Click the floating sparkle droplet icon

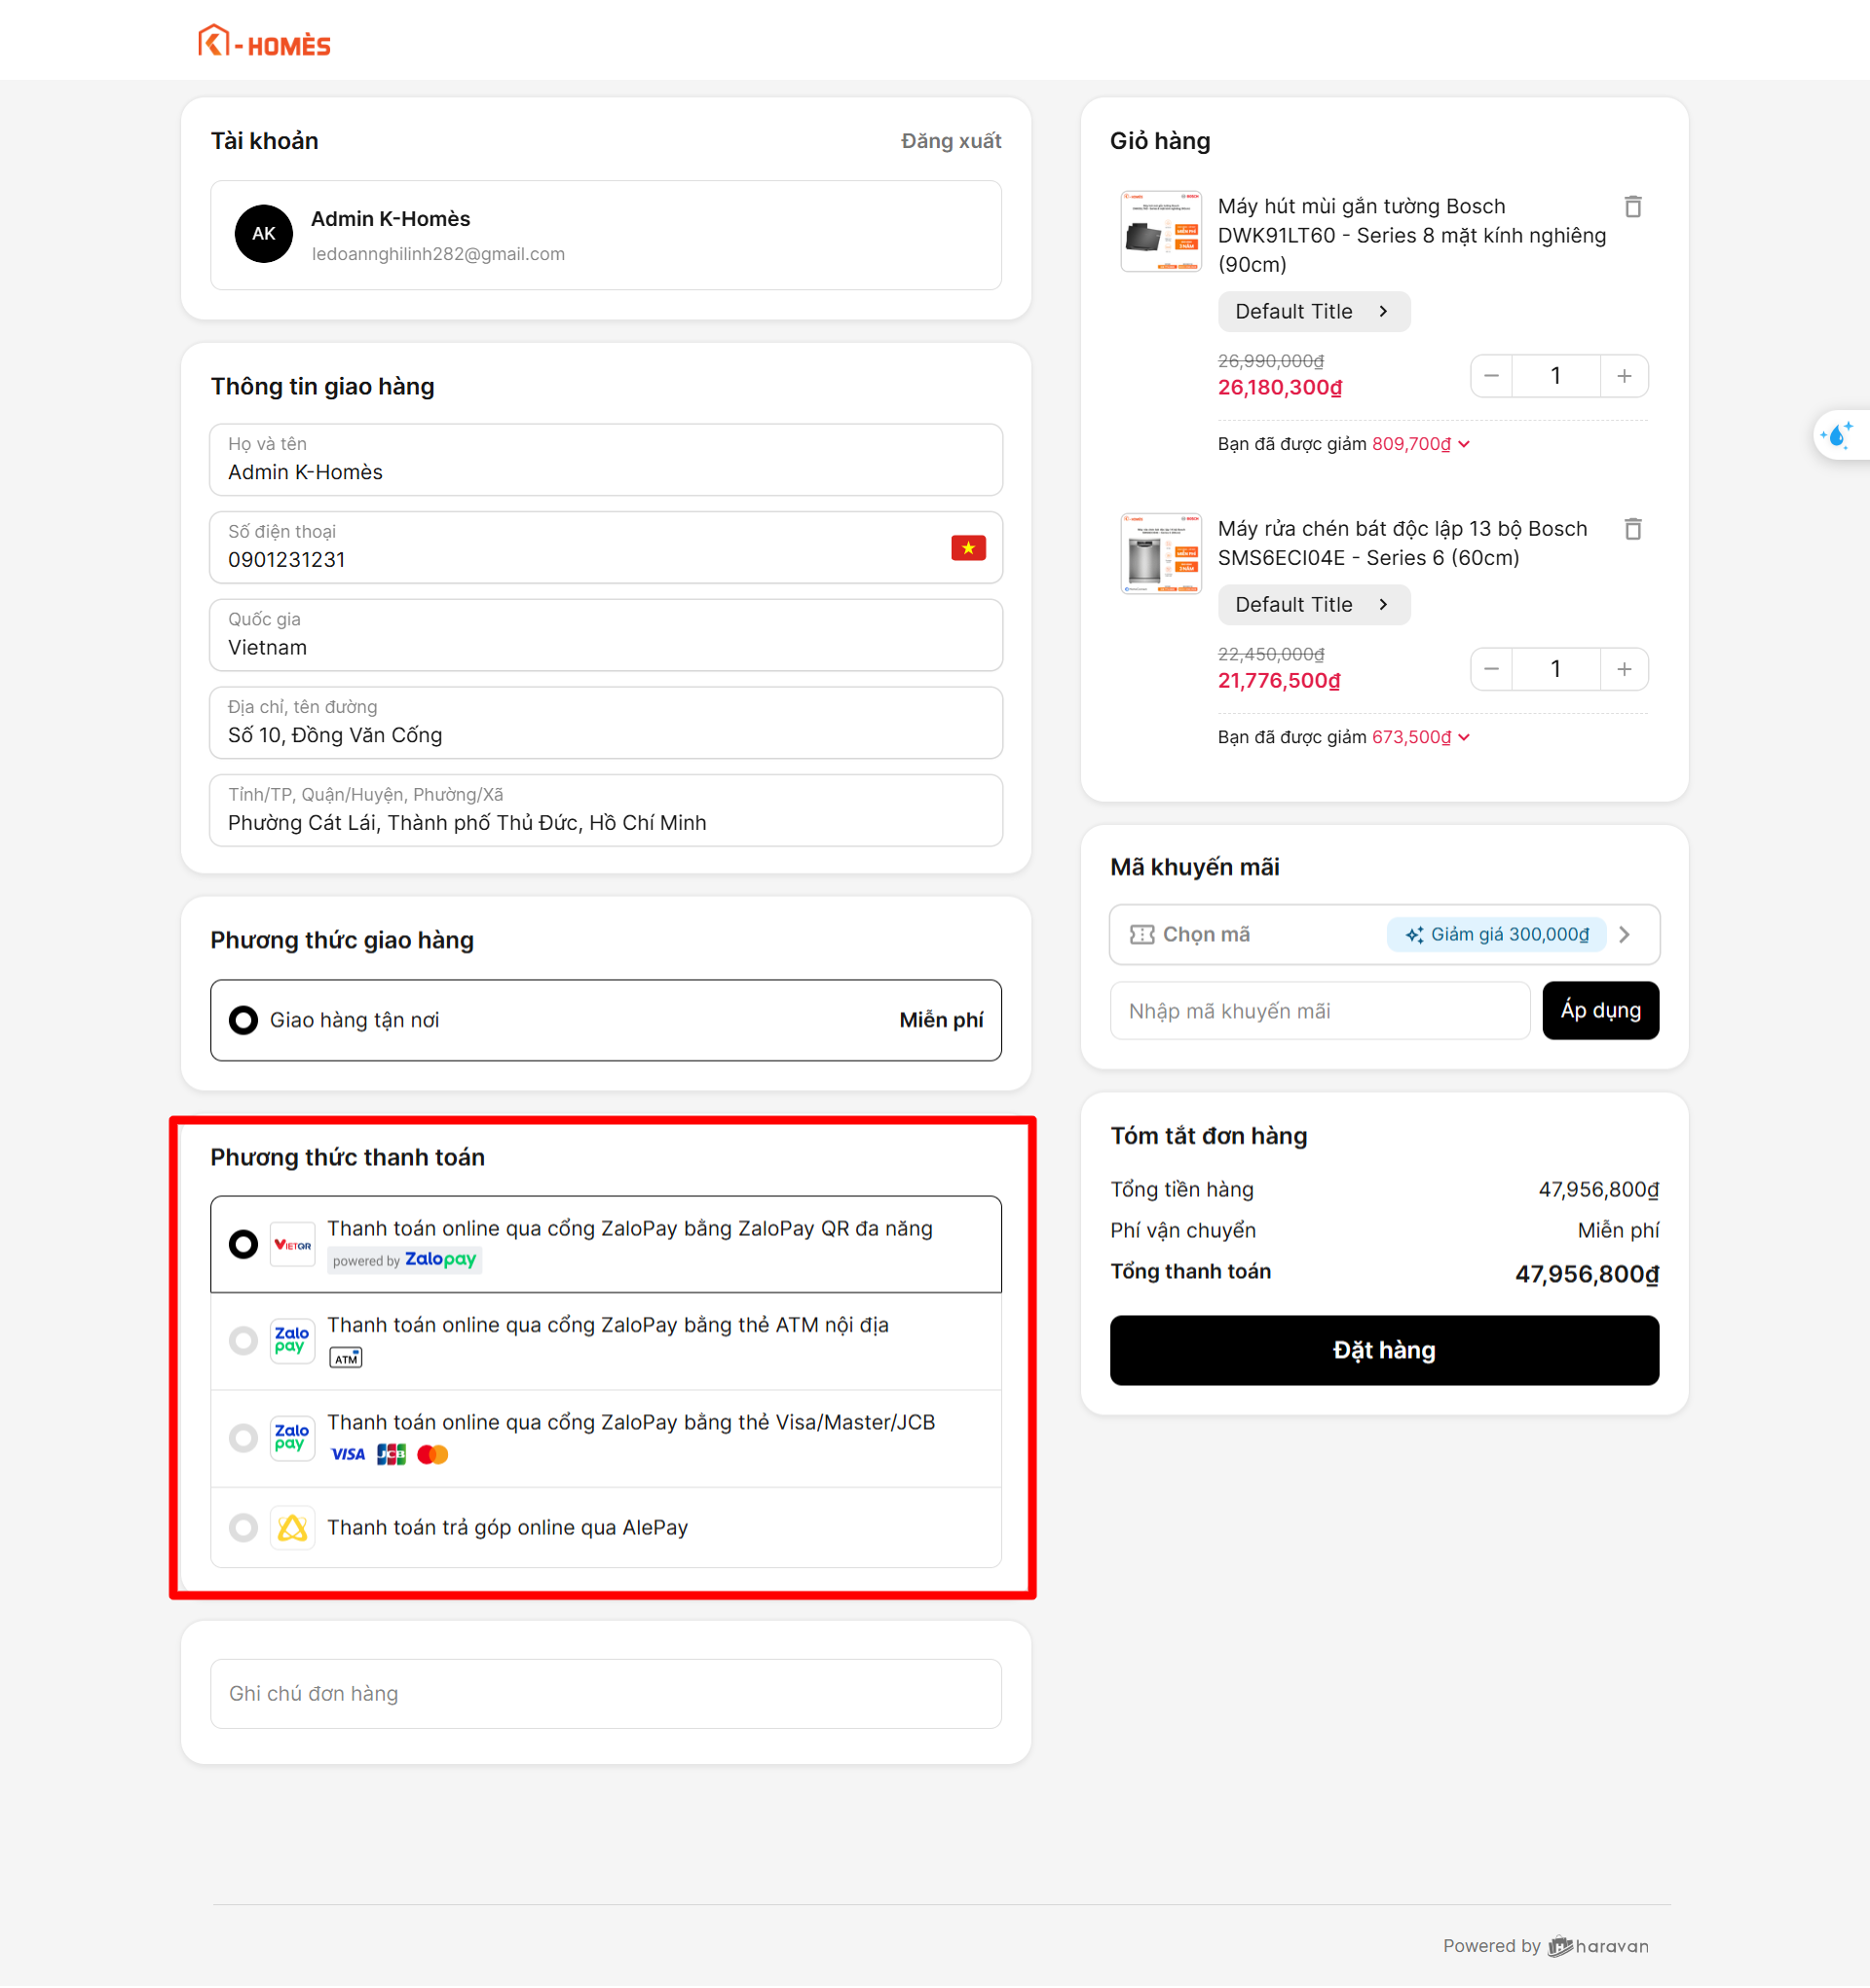pos(1838,435)
